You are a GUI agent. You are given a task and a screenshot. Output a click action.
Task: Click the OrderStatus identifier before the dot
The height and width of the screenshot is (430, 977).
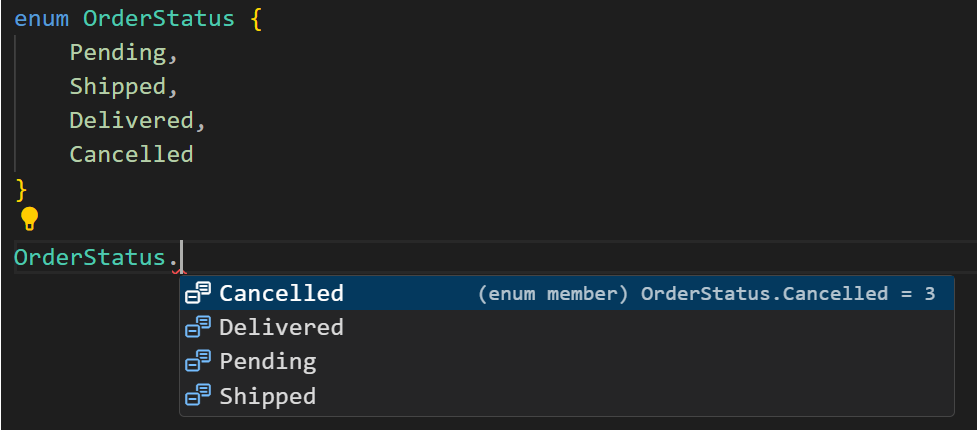90,257
